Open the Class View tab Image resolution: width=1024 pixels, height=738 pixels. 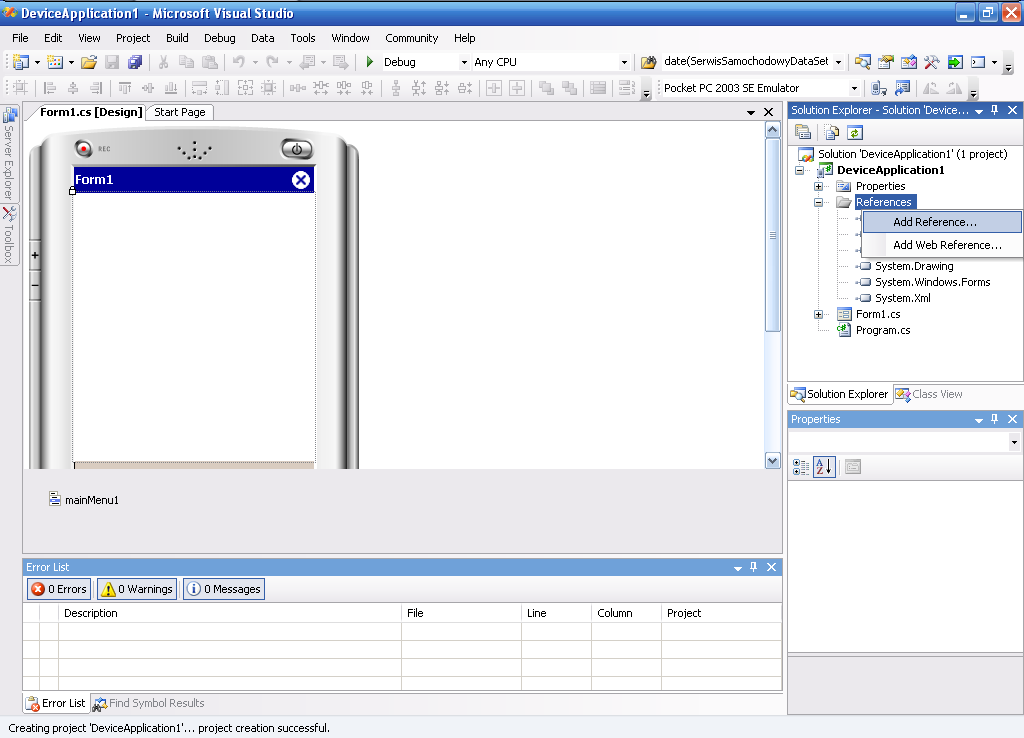[x=929, y=394]
